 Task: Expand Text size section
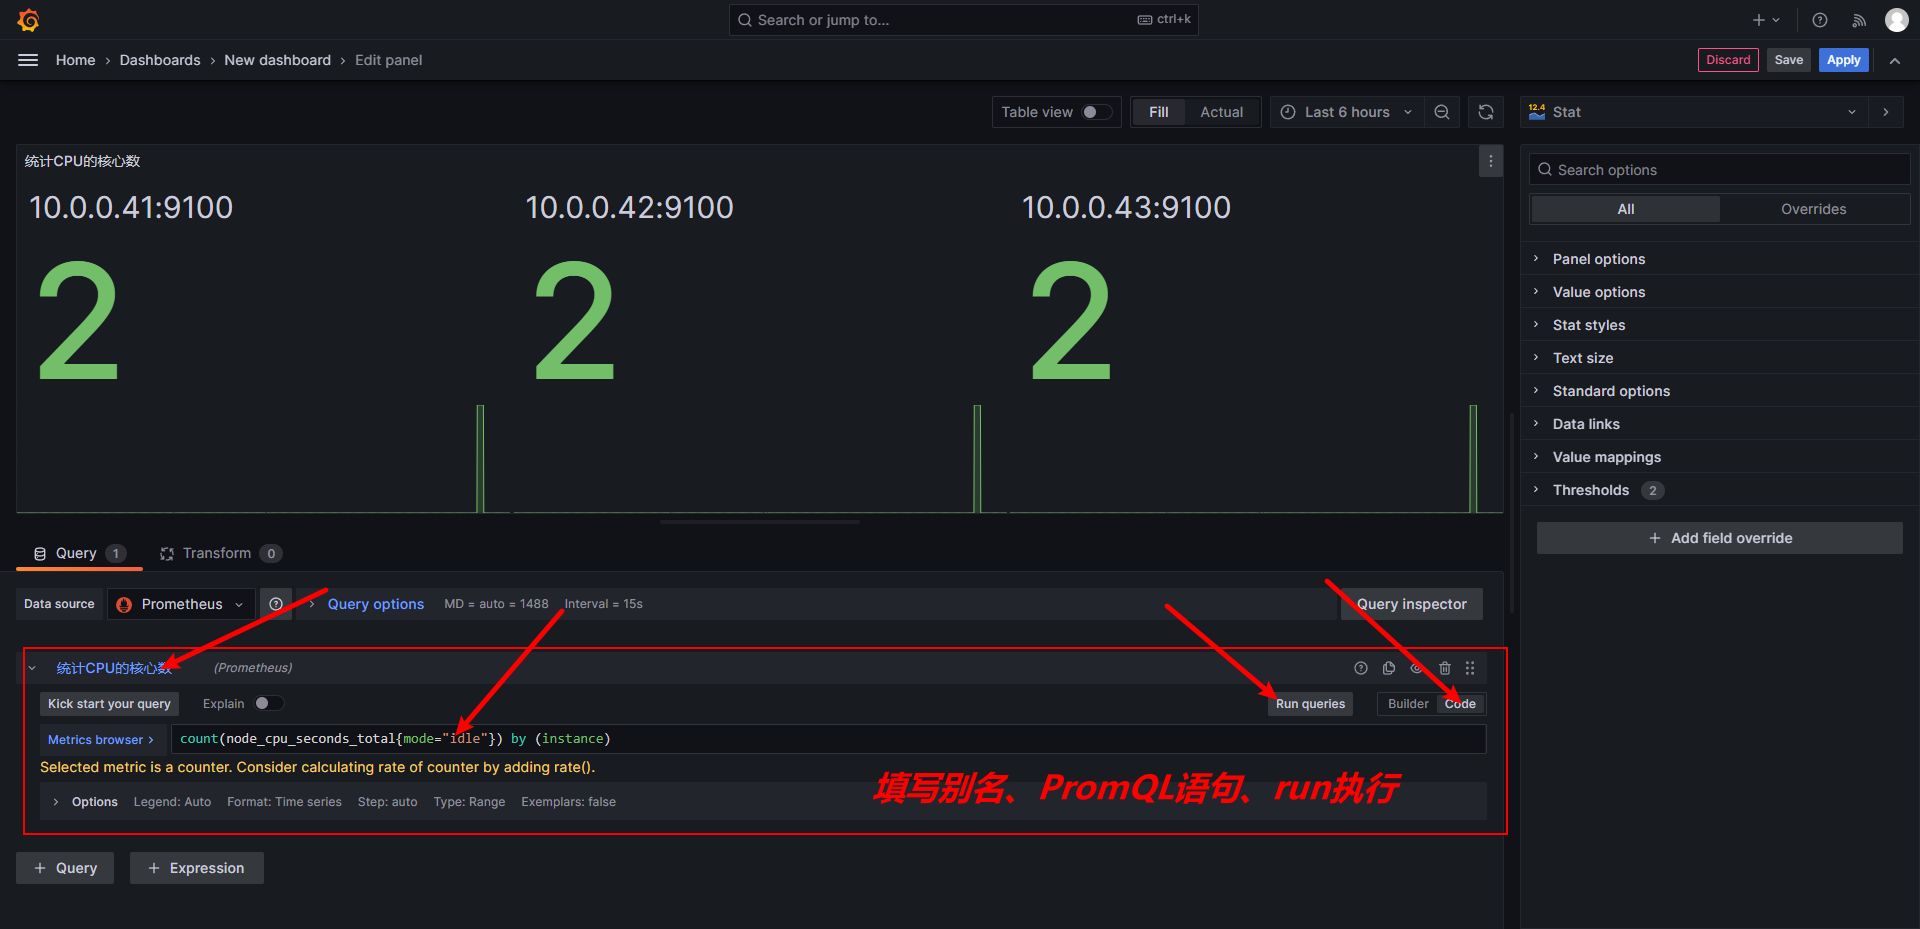(1582, 358)
